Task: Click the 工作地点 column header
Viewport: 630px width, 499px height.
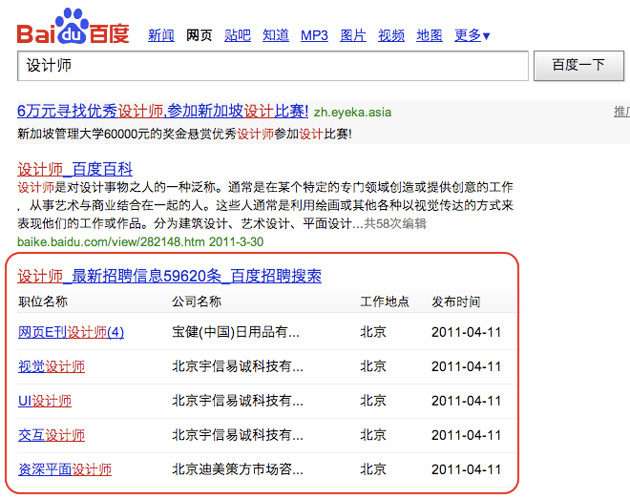Action: (385, 301)
